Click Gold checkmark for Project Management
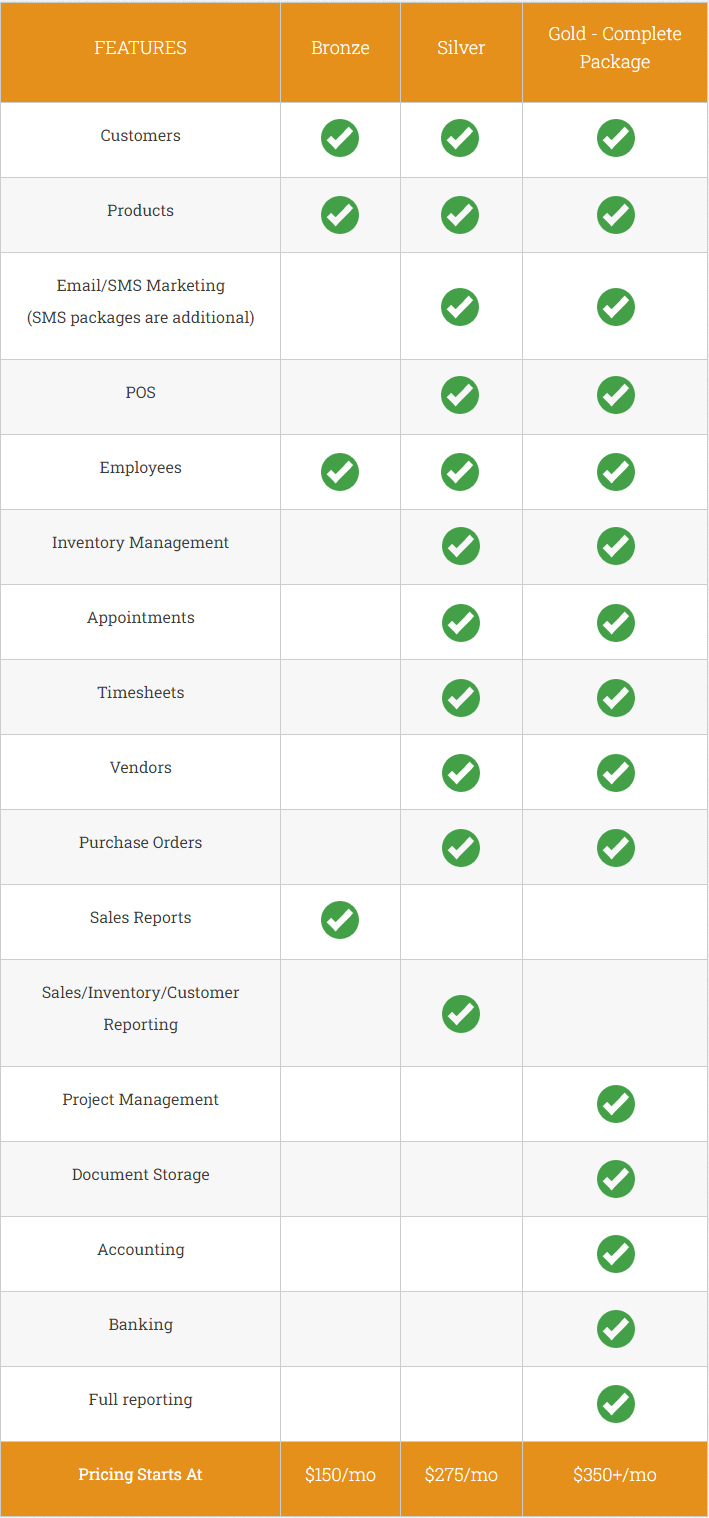The height and width of the screenshot is (1518, 709). tap(615, 1103)
